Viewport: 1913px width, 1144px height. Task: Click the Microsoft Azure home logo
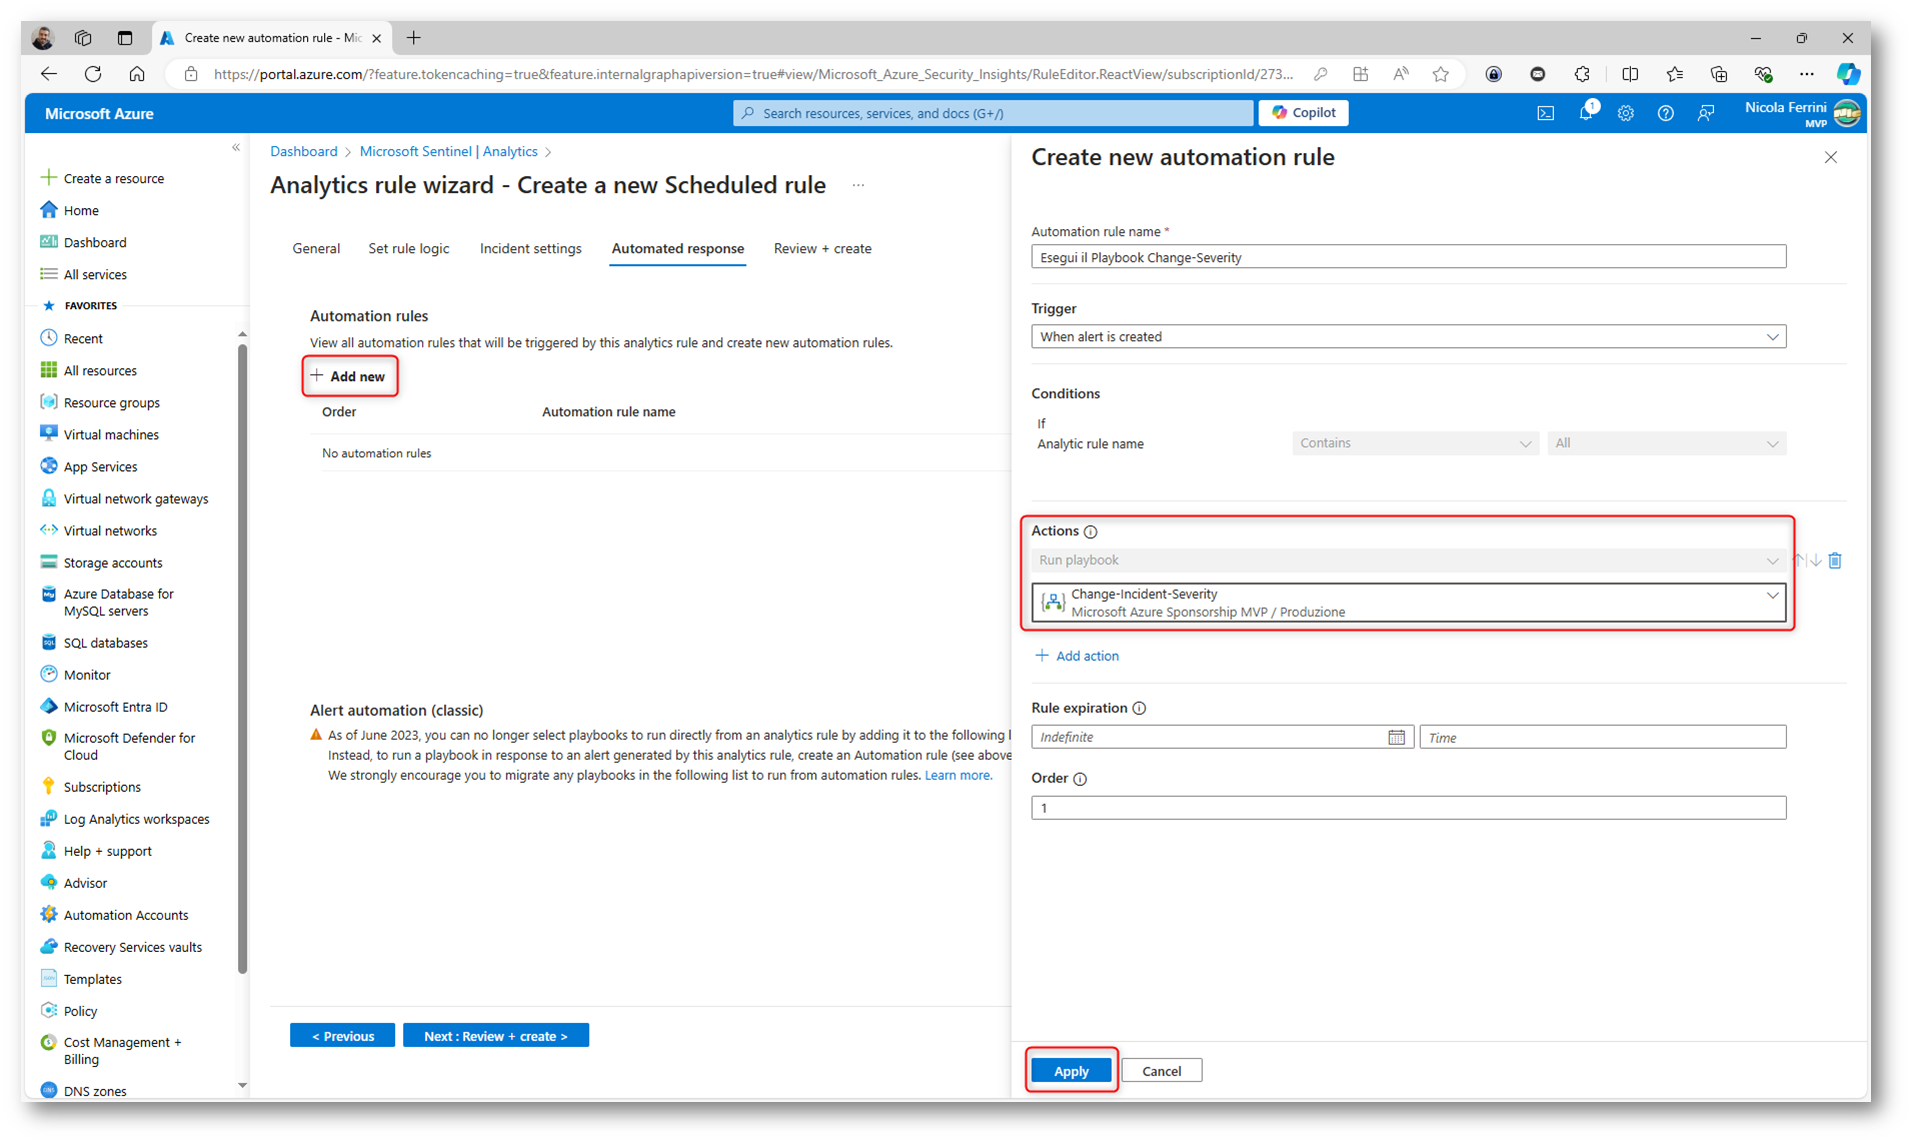(99, 114)
